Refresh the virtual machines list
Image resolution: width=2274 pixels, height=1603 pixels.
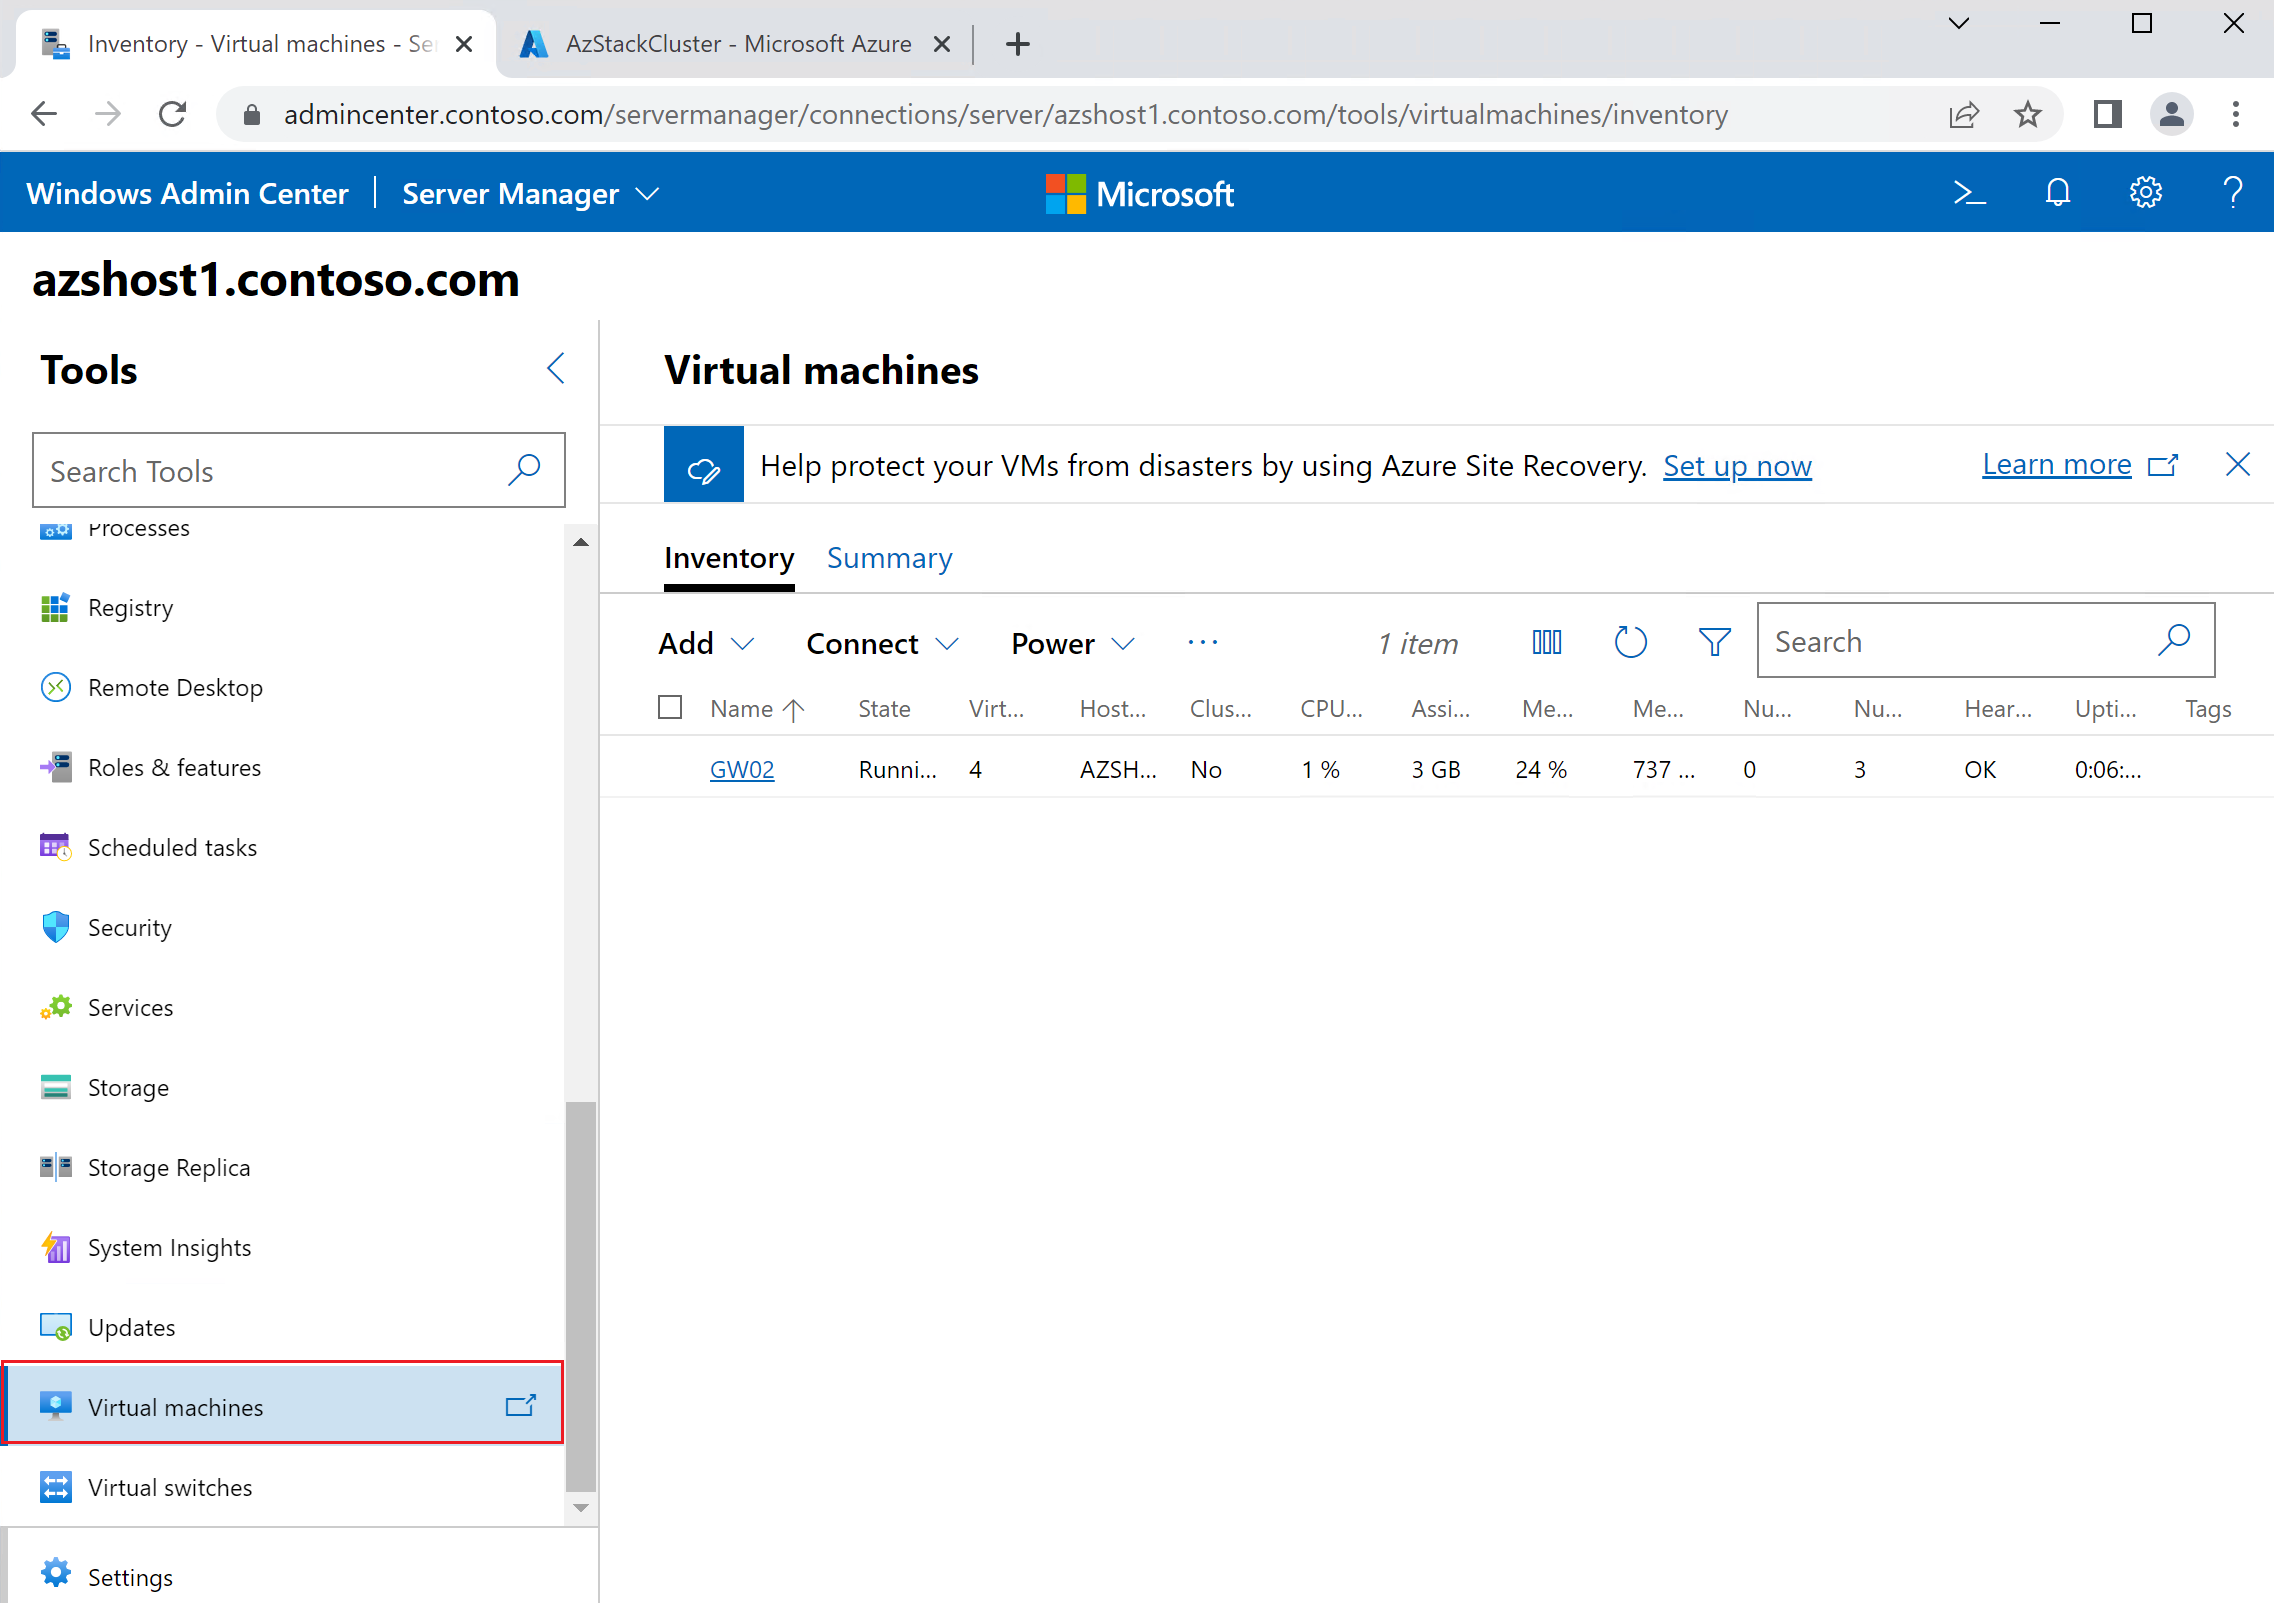point(1630,642)
